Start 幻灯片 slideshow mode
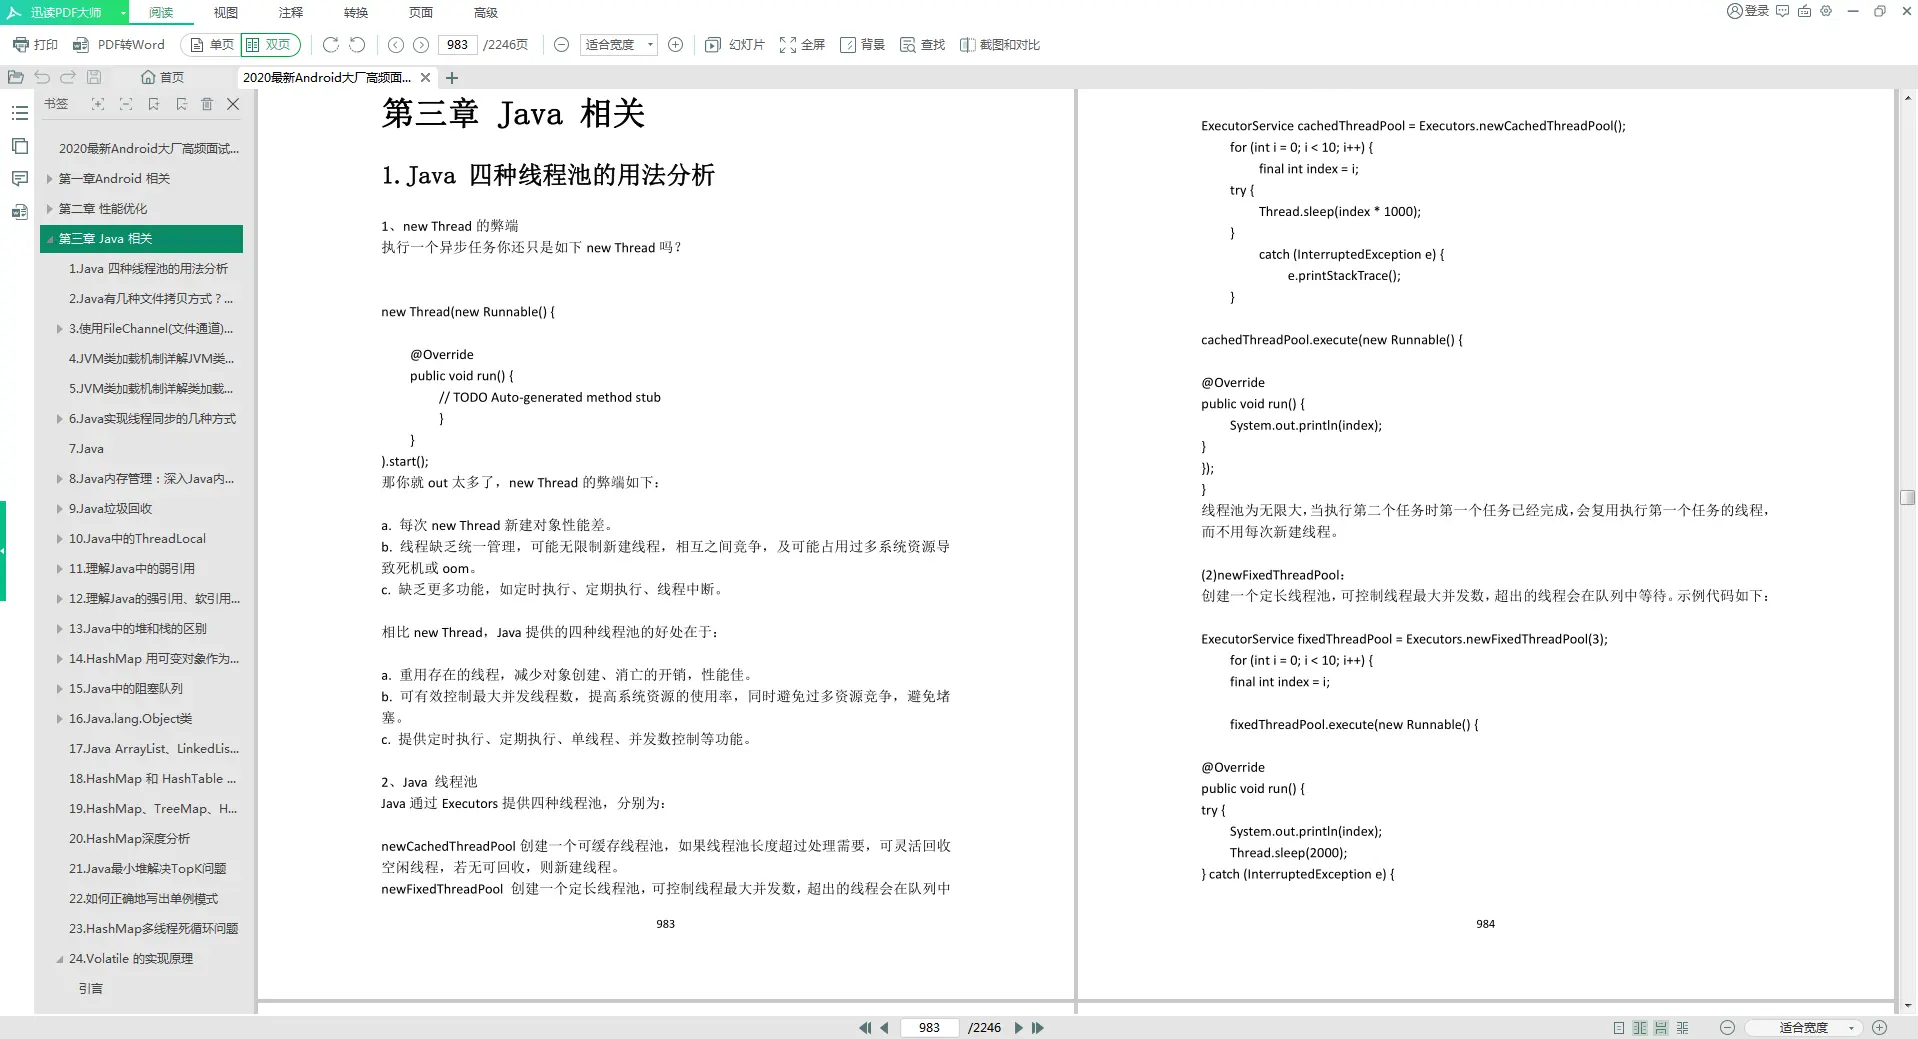The image size is (1918, 1039). 733,45
